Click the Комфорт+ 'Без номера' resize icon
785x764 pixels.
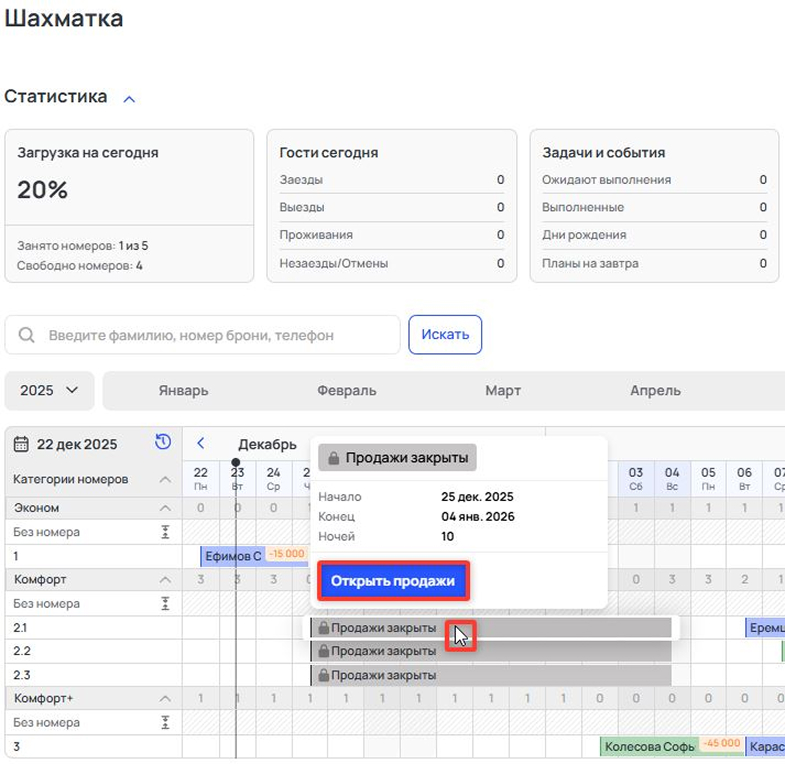[165, 722]
